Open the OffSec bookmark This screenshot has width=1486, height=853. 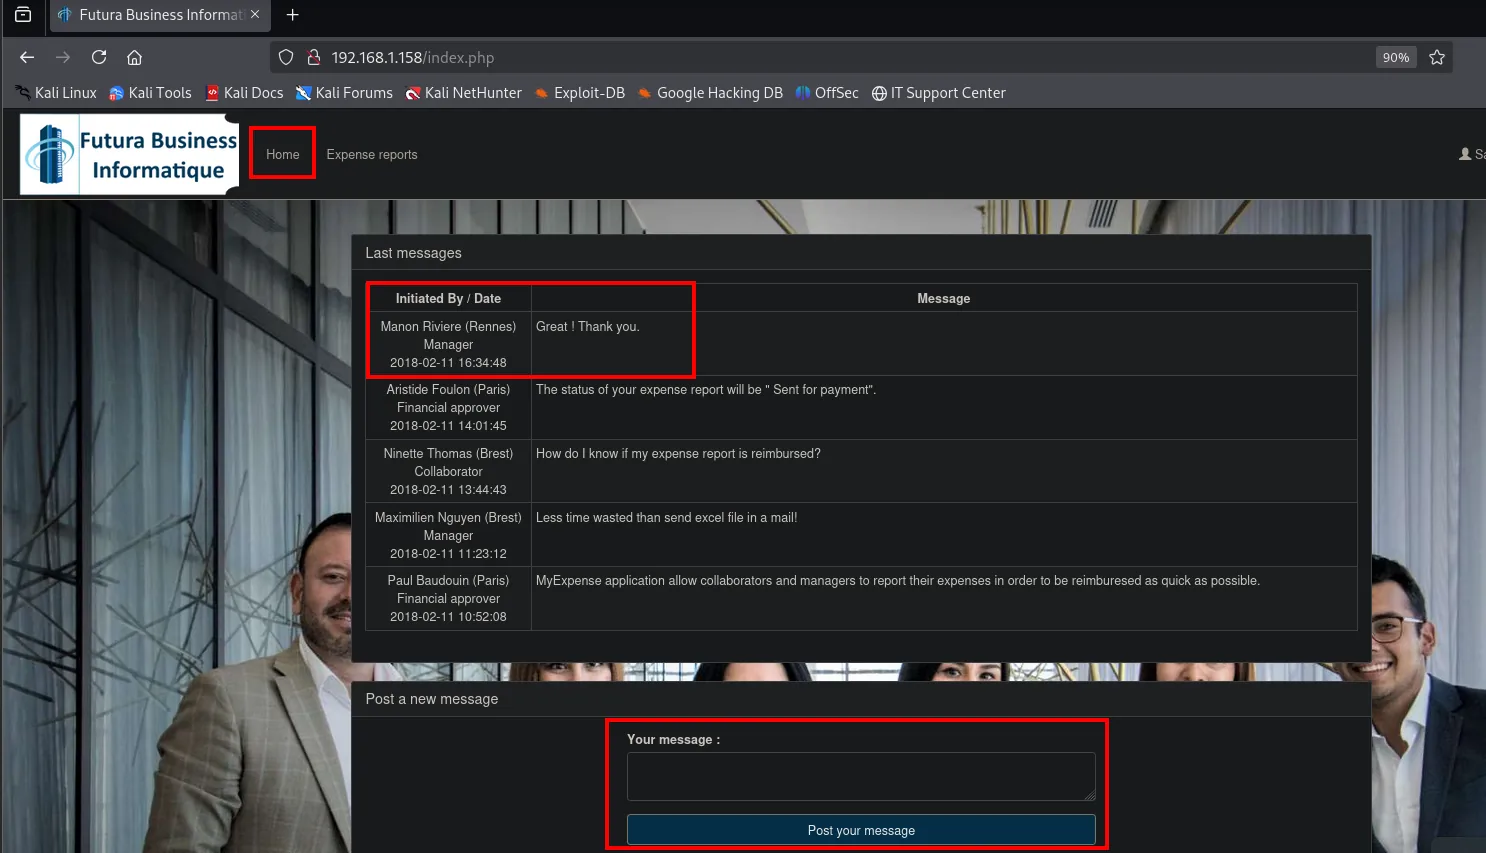click(x=827, y=93)
